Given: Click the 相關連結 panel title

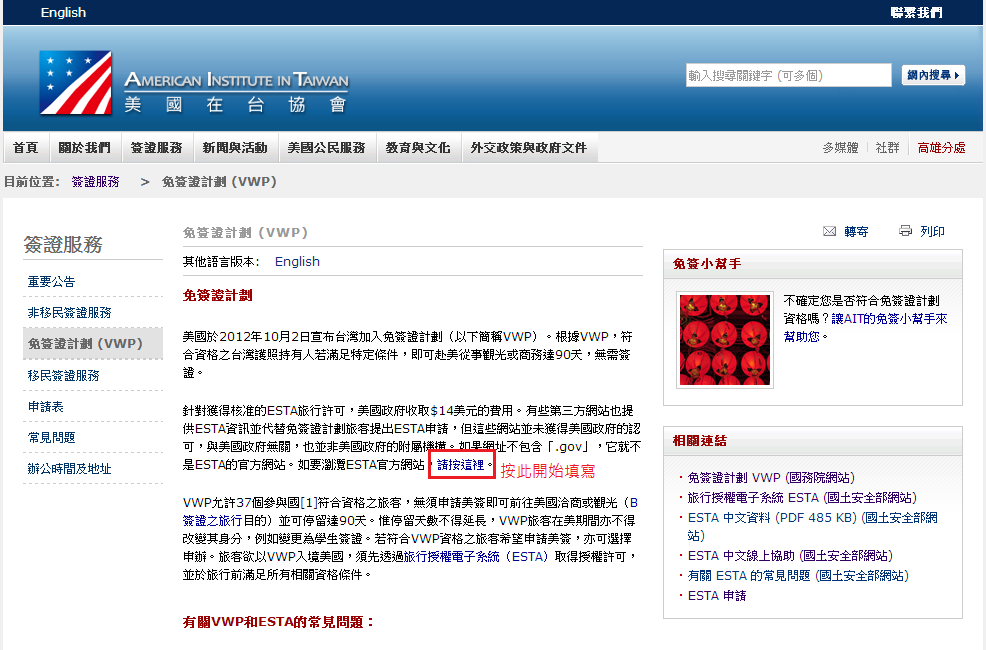Looking at the screenshot, I should coord(699,441).
